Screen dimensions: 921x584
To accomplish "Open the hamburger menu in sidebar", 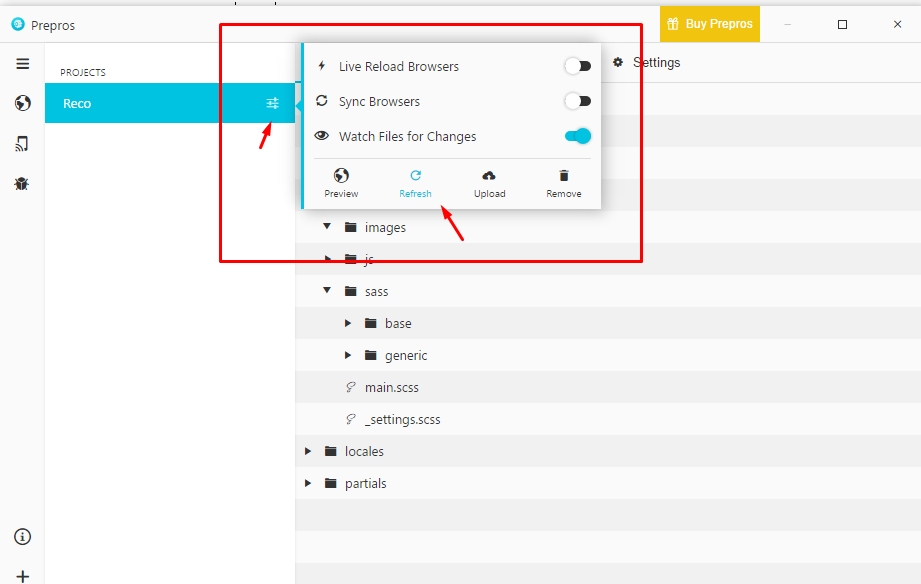I will pyautogui.click(x=22, y=64).
